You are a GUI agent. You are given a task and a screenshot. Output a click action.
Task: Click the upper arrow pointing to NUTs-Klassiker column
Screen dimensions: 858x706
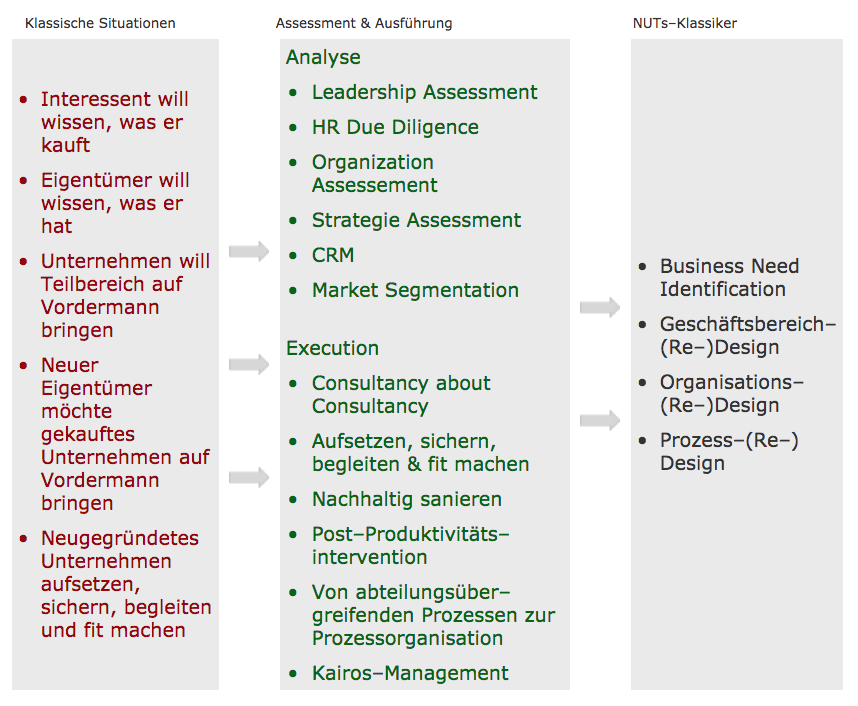[600, 307]
